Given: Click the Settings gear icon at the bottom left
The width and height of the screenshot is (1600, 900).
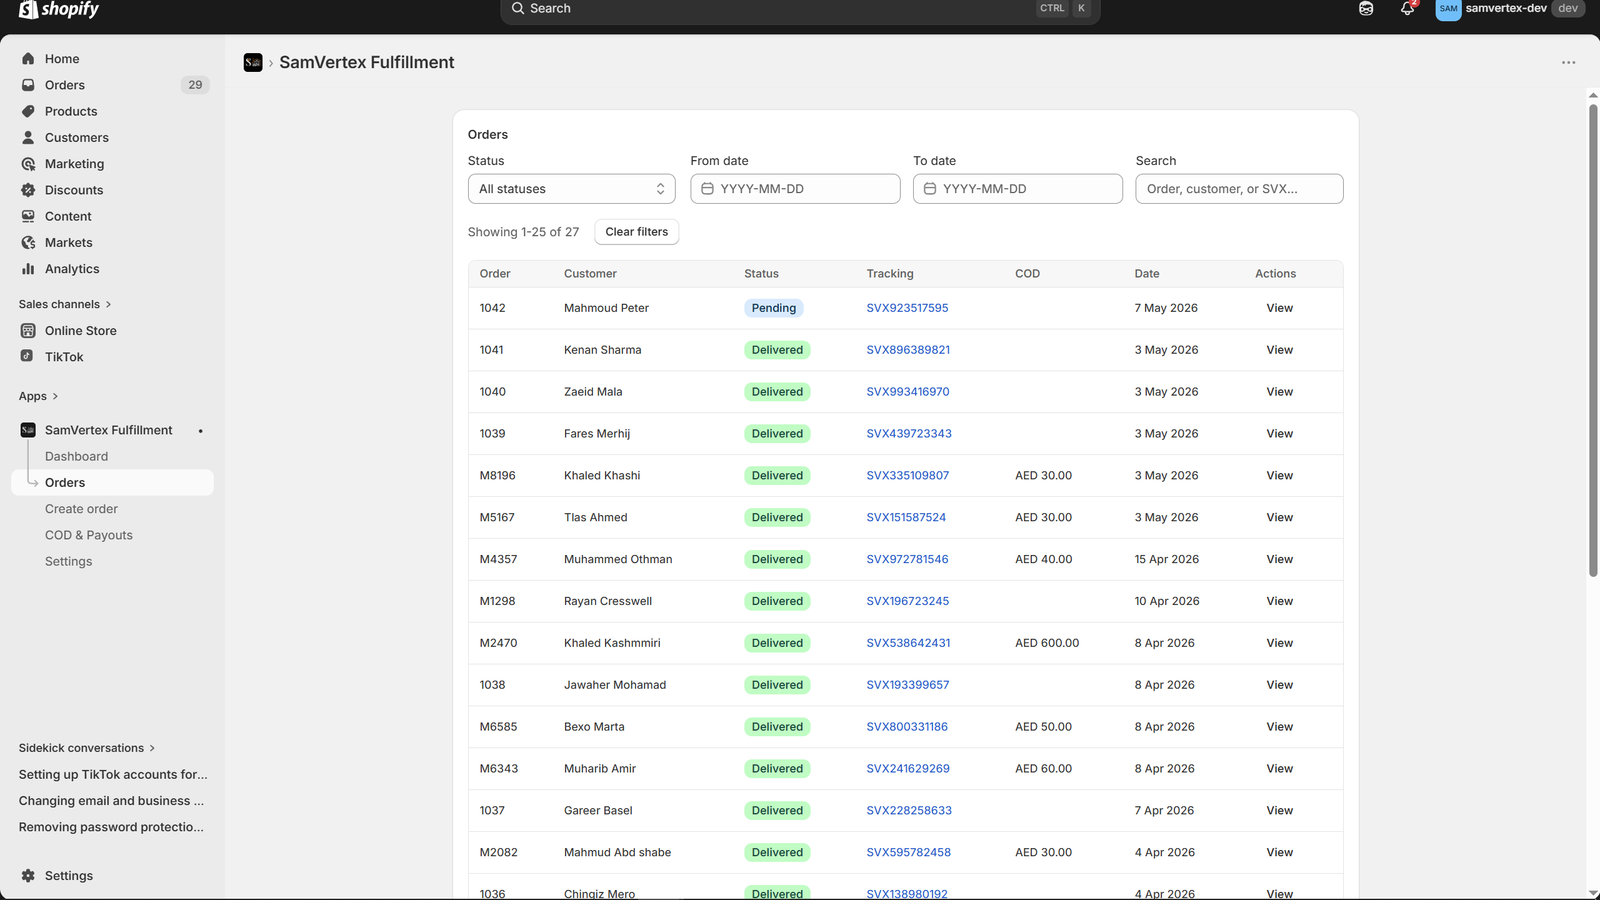Looking at the screenshot, I should 28,876.
